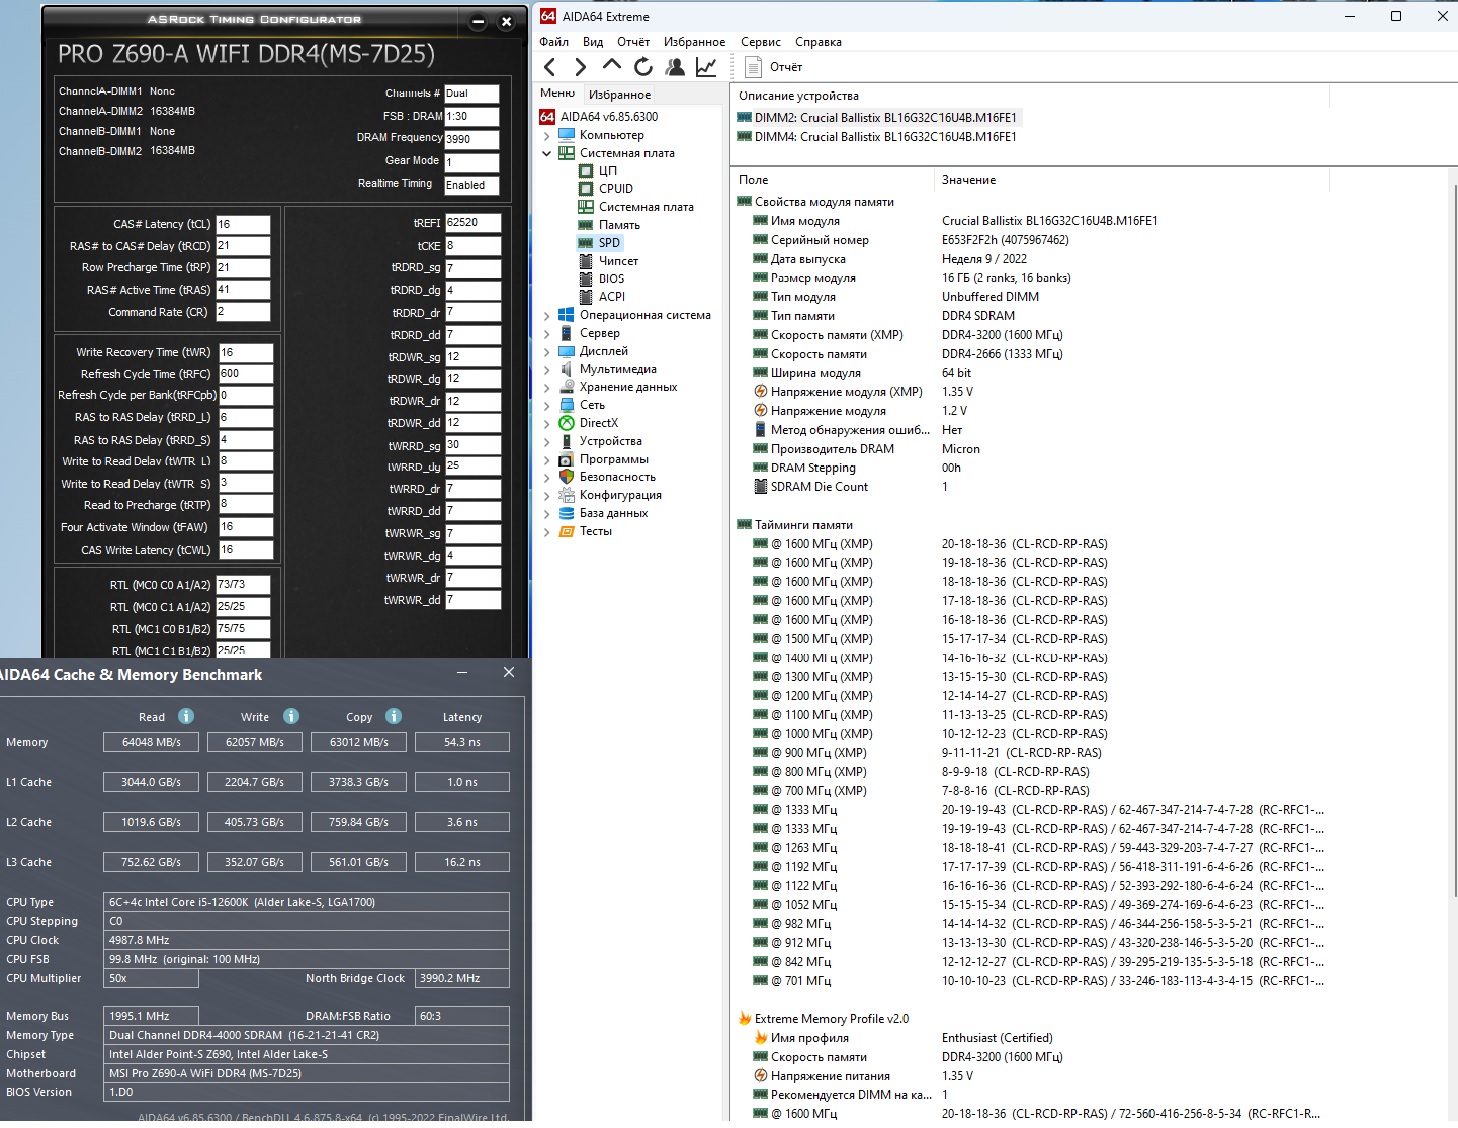Switch to the Меню tab above the tree

pyautogui.click(x=558, y=94)
